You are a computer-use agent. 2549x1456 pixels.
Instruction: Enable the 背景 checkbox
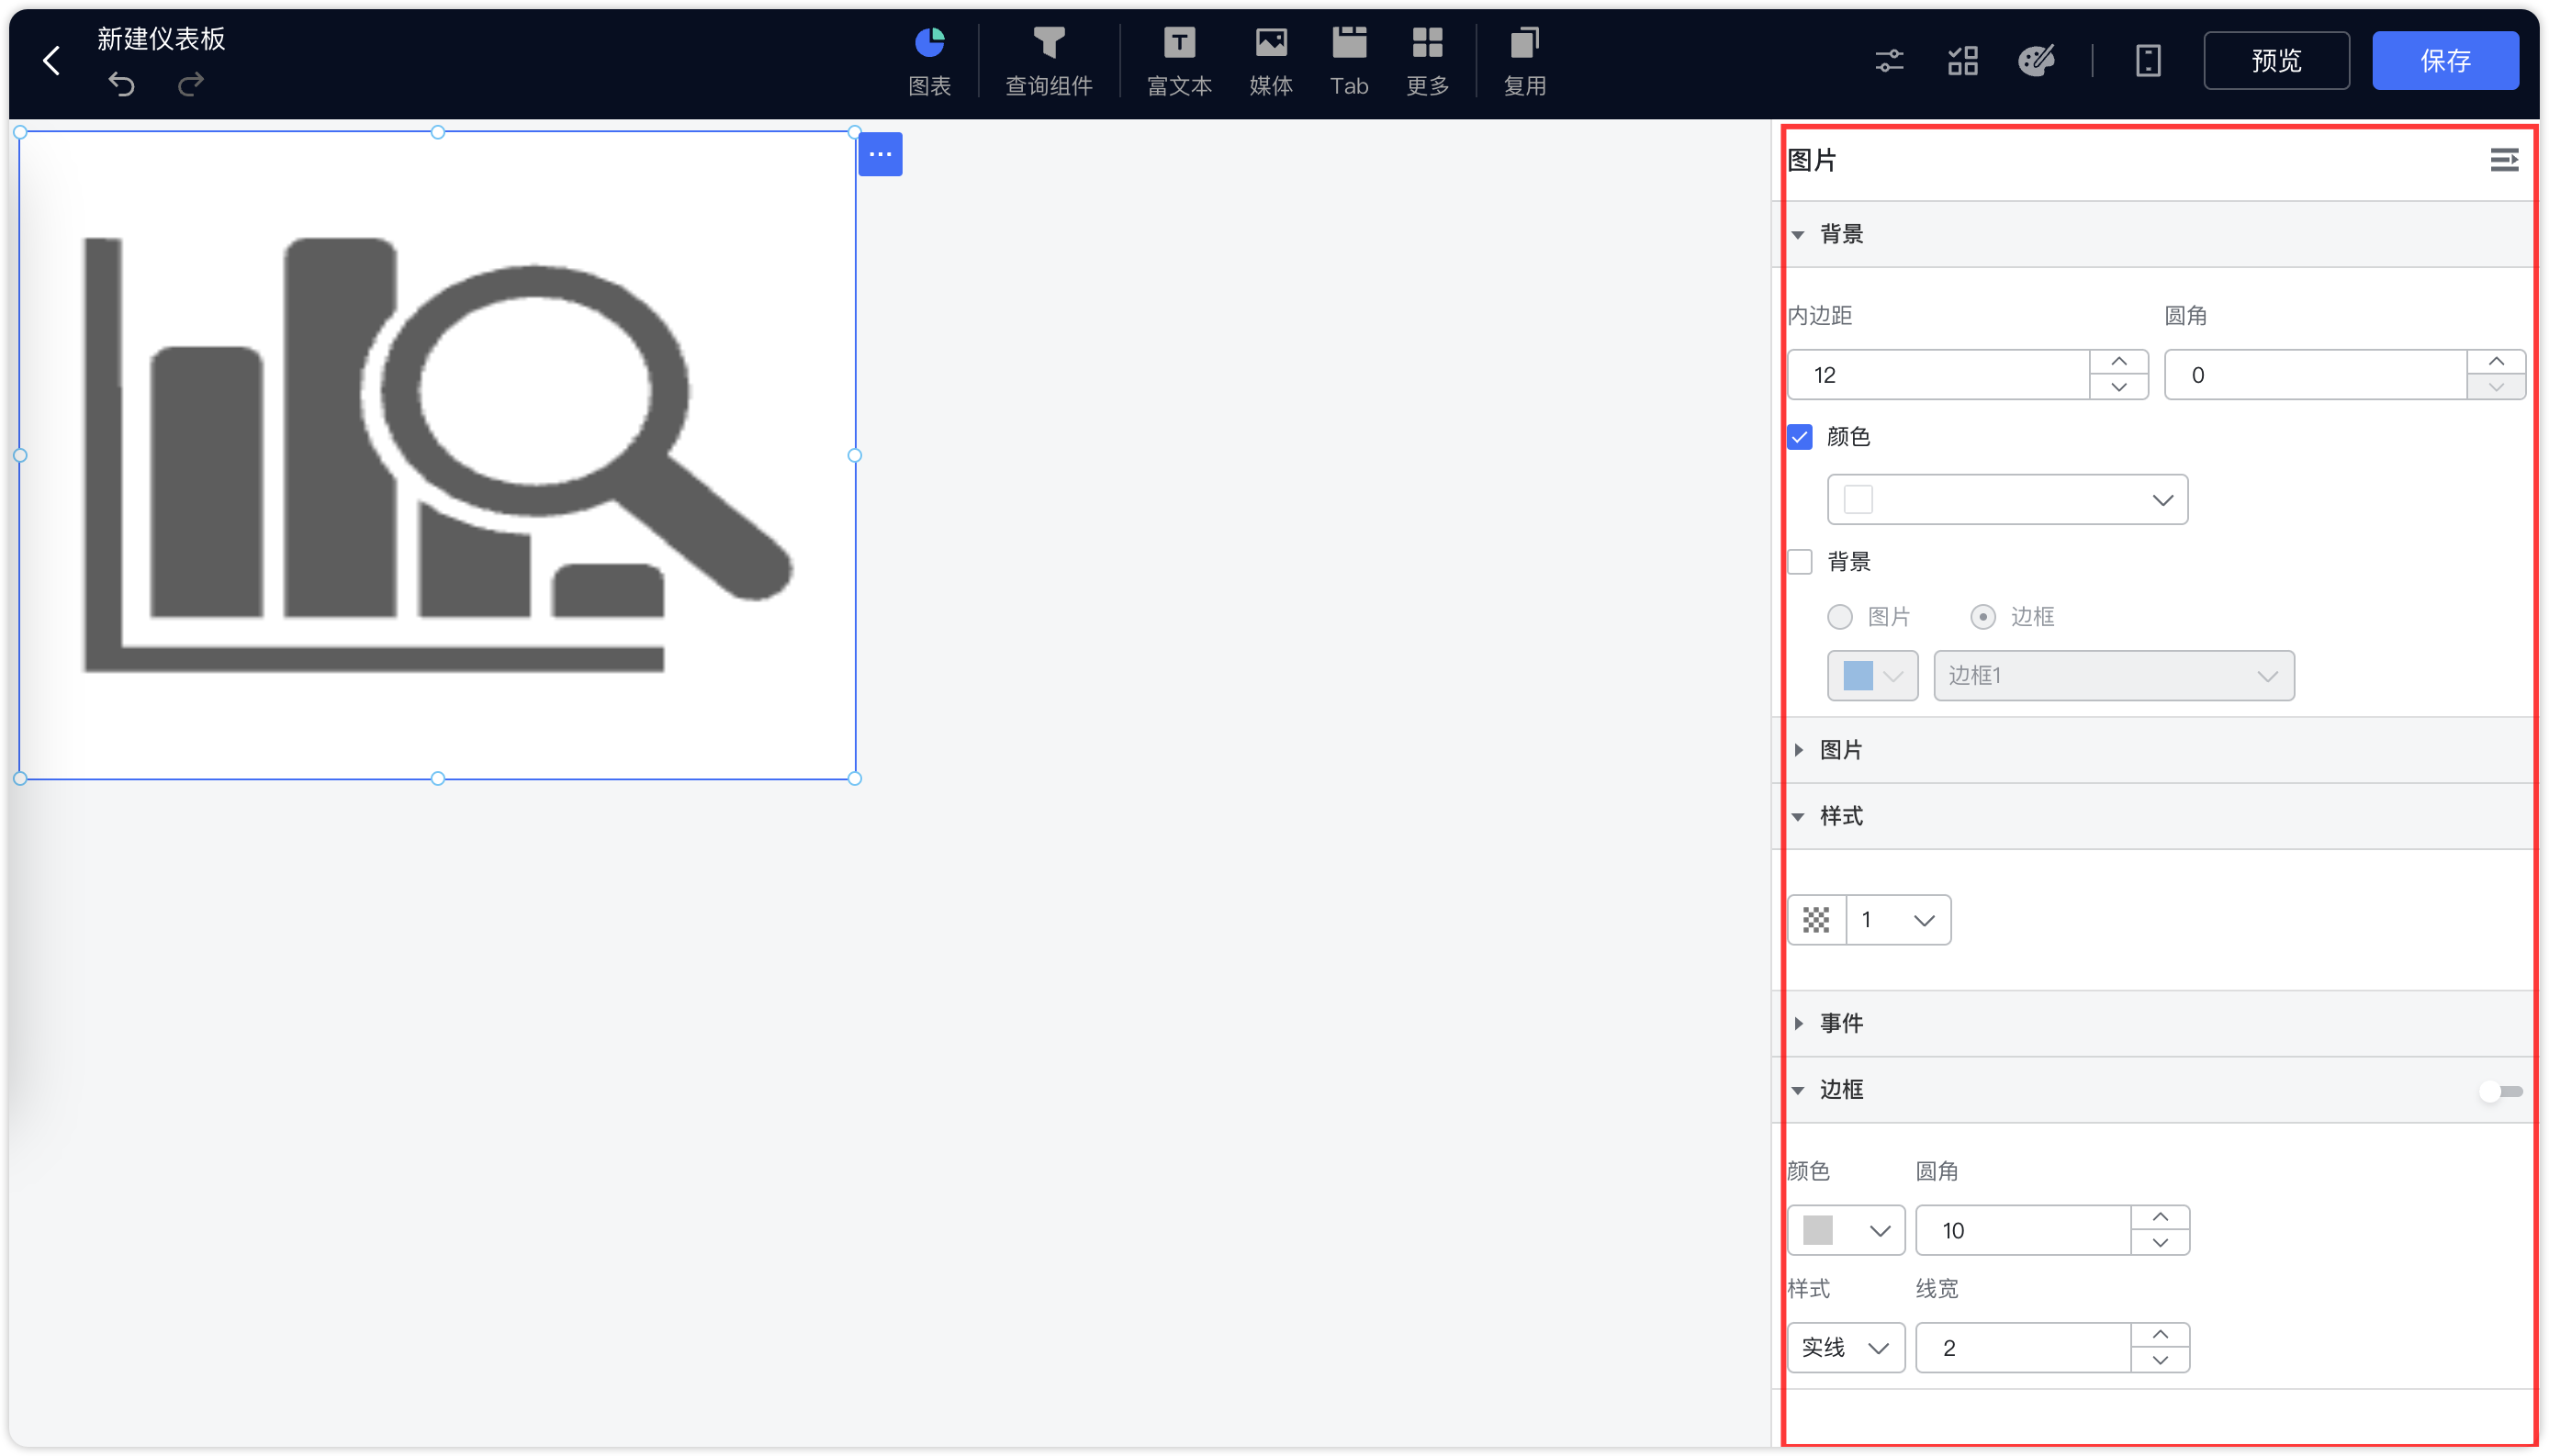(1800, 561)
